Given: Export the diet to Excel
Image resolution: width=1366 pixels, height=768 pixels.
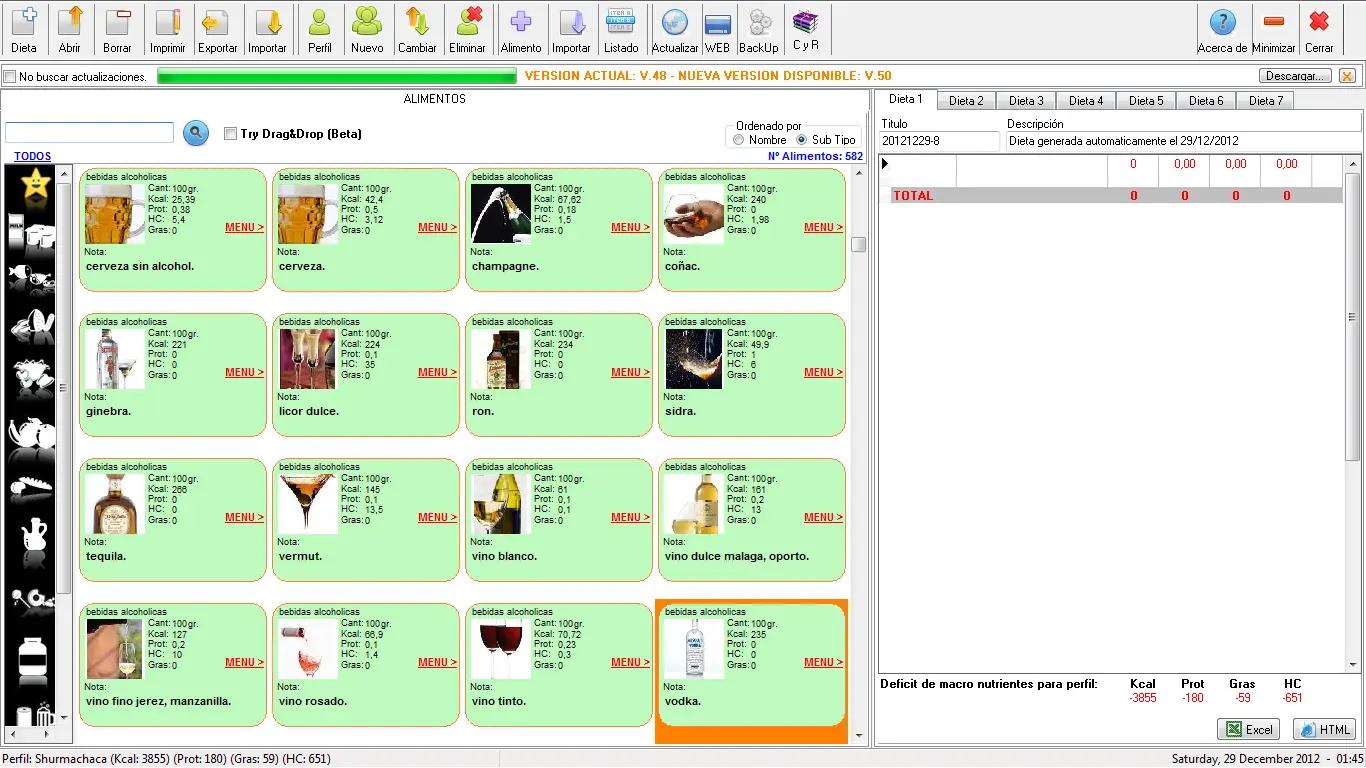Looking at the screenshot, I should coord(1249,730).
